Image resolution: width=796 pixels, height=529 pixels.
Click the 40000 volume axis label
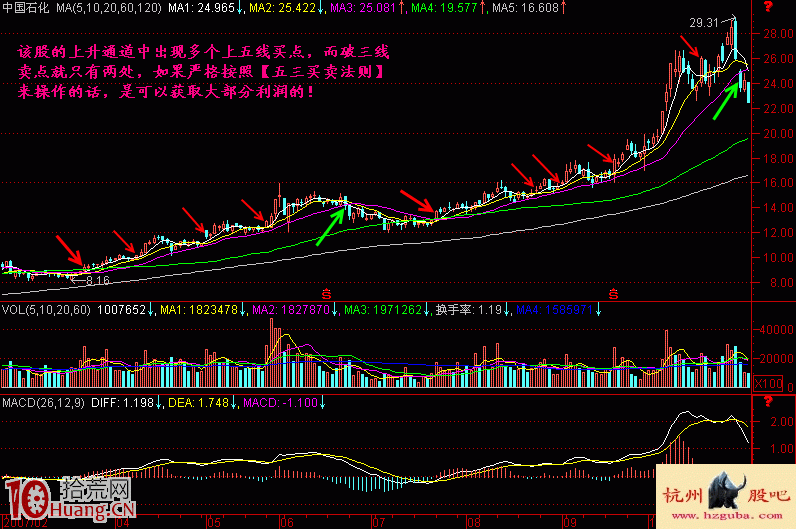[x=776, y=330]
